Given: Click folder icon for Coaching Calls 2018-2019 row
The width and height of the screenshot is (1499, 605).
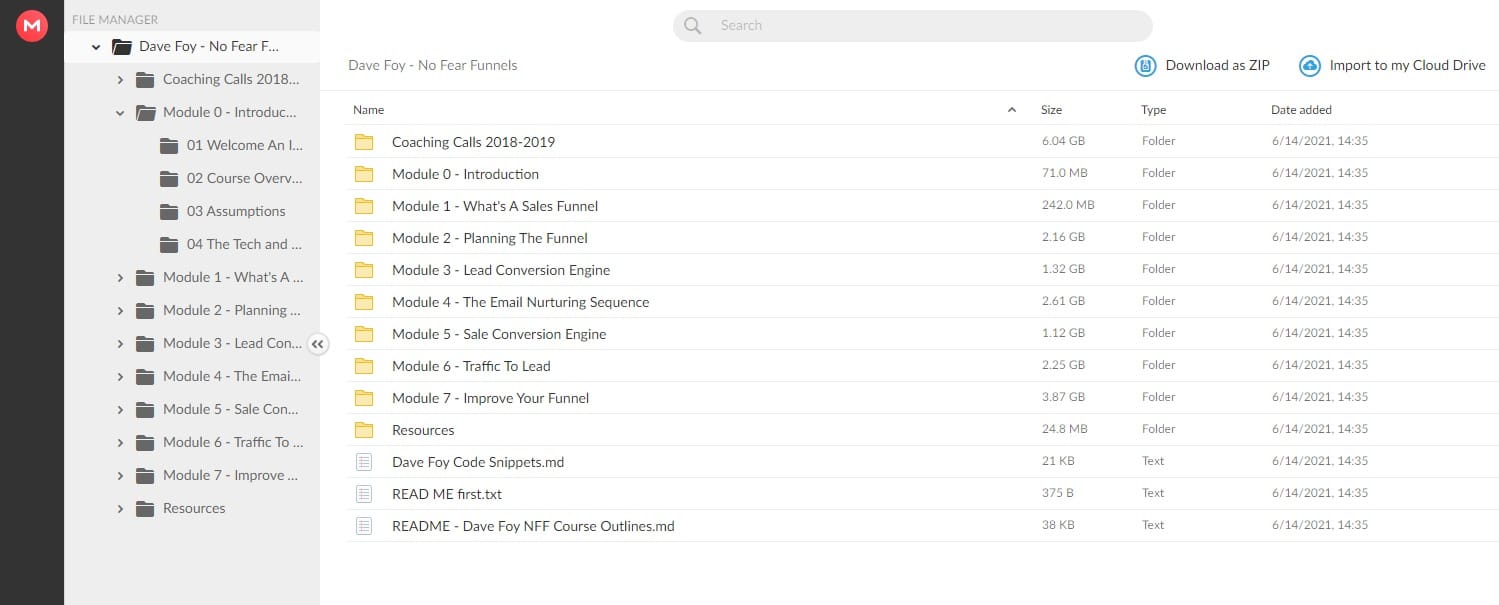Looking at the screenshot, I should pyautogui.click(x=364, y=142).
